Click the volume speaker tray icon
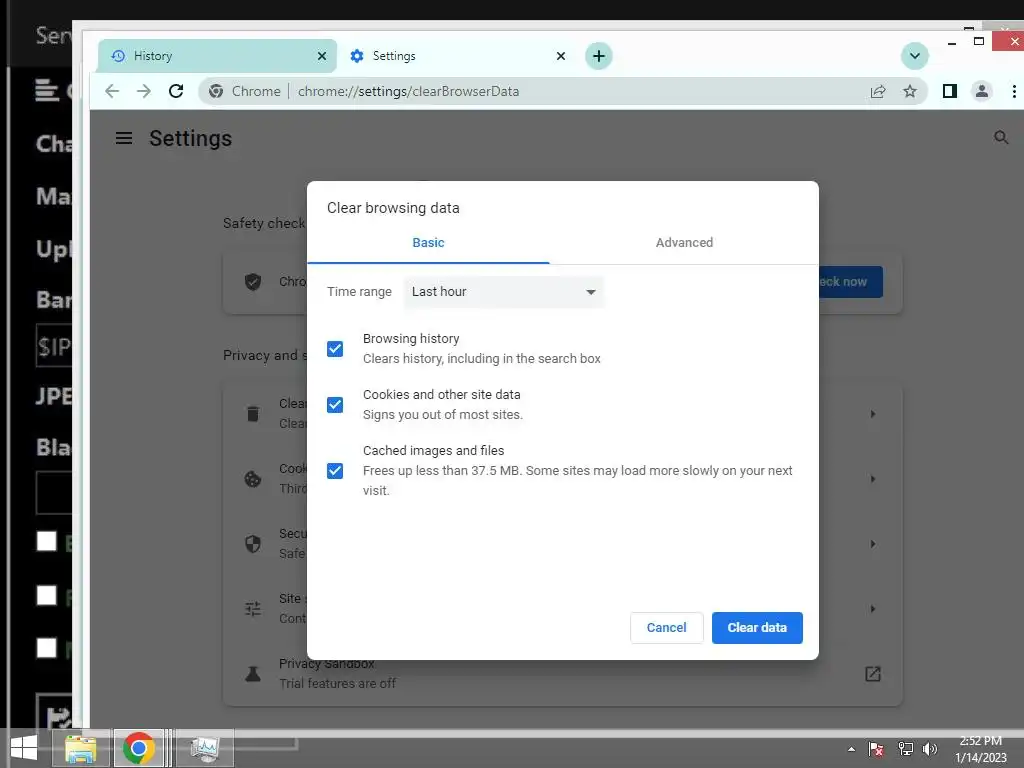Image resolution: width=1024 pixels, height=768 pixels. point(930,750)
